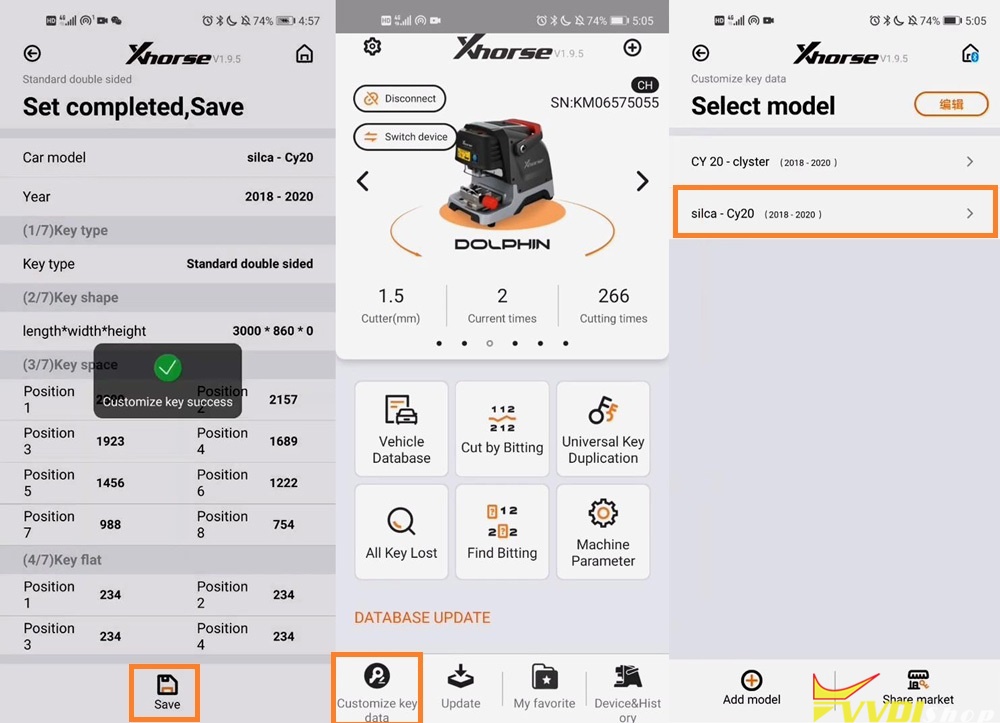Tap key space Position 5 value 1456
The width and height of the screenshot is (1000, 723).
[110, 483]
